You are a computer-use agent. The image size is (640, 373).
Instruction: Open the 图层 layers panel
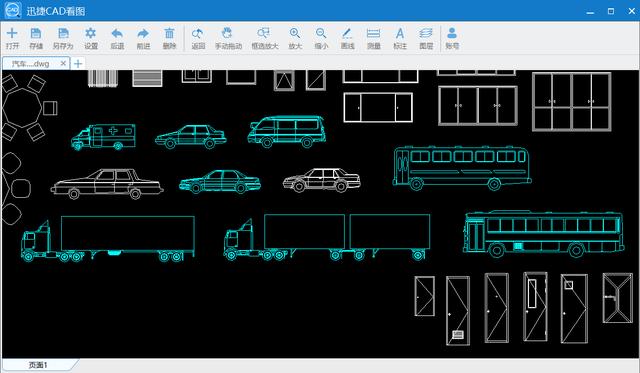point(426,38)
